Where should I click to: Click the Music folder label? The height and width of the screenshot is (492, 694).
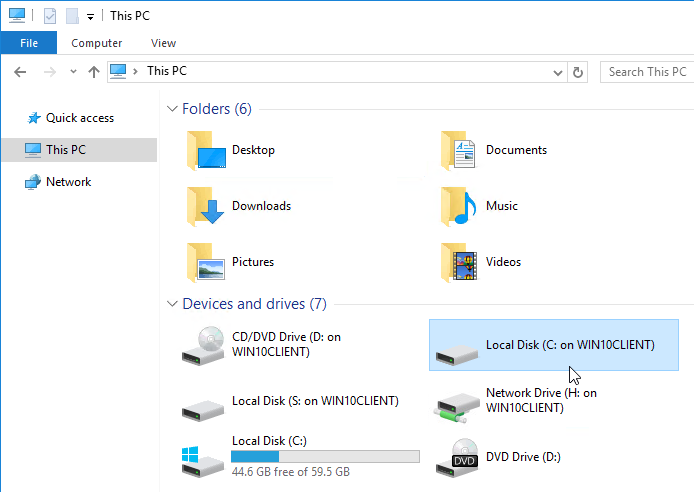tap(501, 206)
